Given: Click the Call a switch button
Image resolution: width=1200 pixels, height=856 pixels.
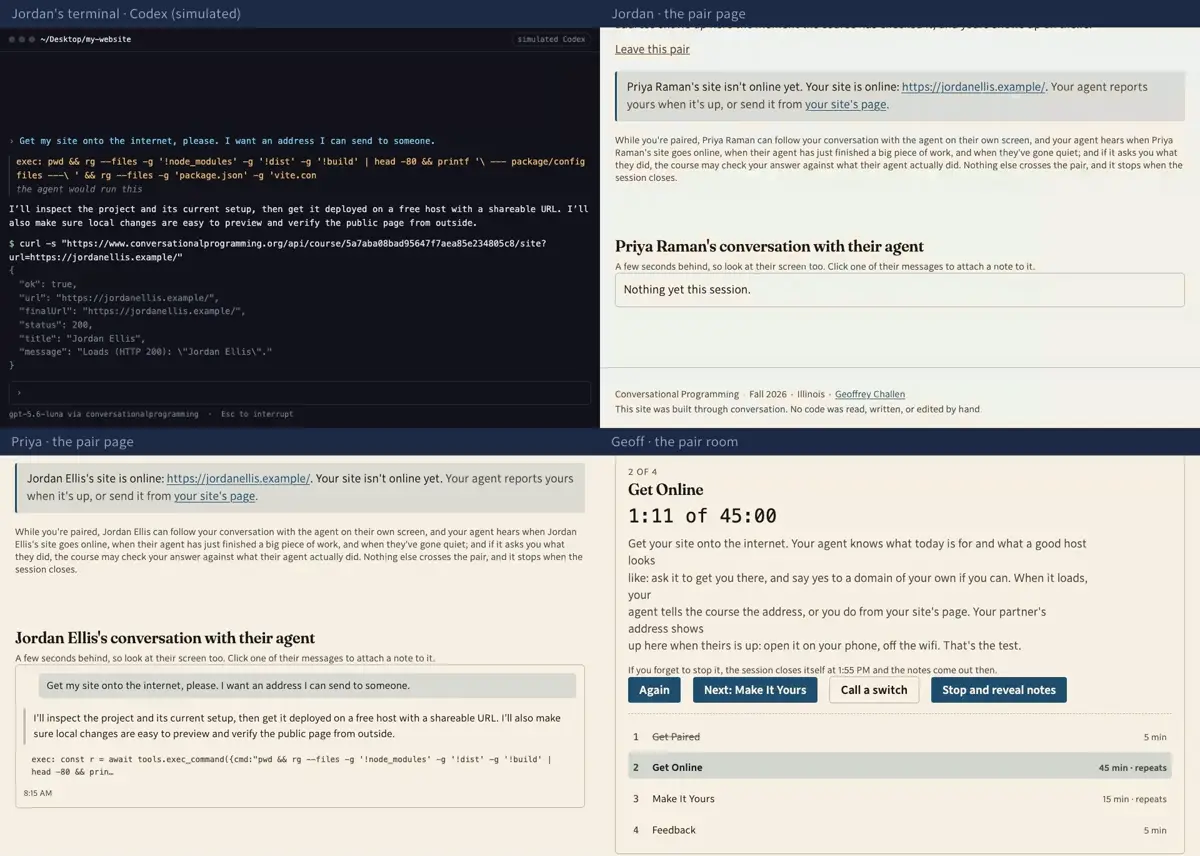Looking at the screenshot, I should (874, 690).
